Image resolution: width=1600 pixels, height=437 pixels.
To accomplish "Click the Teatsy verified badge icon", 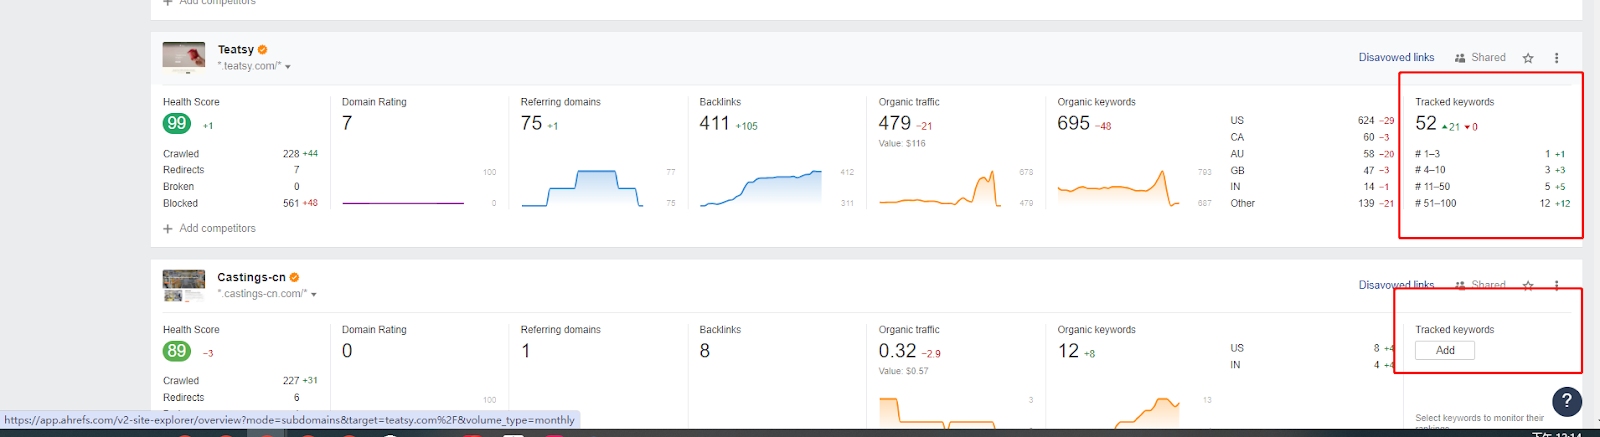I will tap(262, 49).
